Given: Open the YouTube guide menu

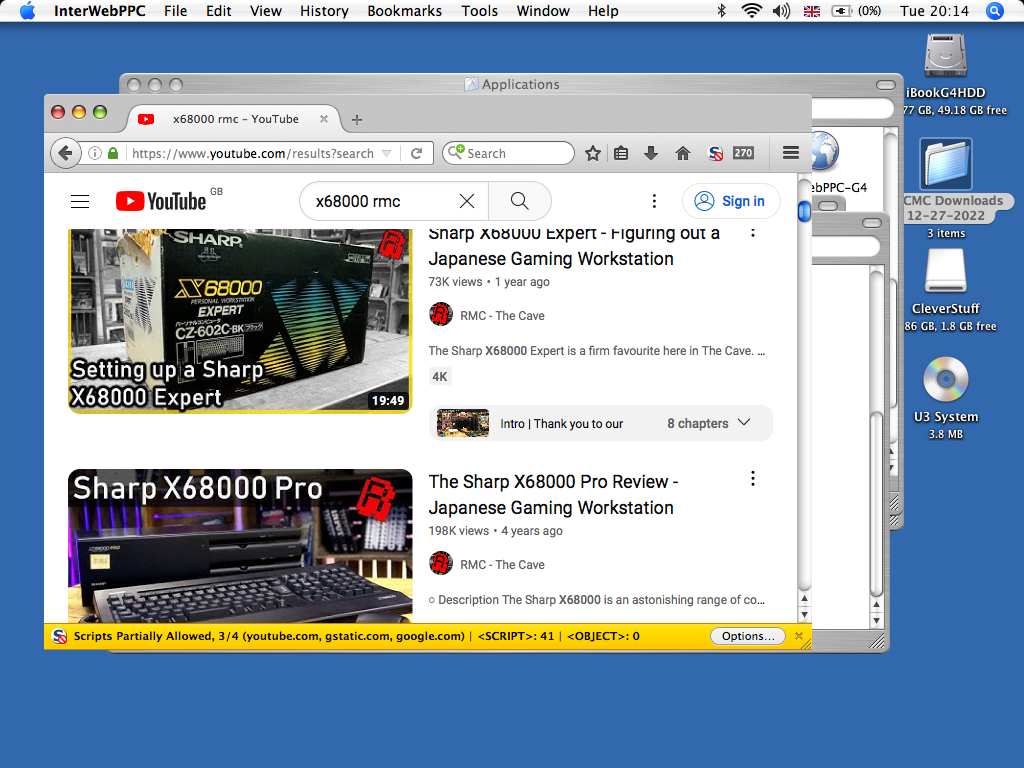Looking at the screenshot, I should 80,201.
